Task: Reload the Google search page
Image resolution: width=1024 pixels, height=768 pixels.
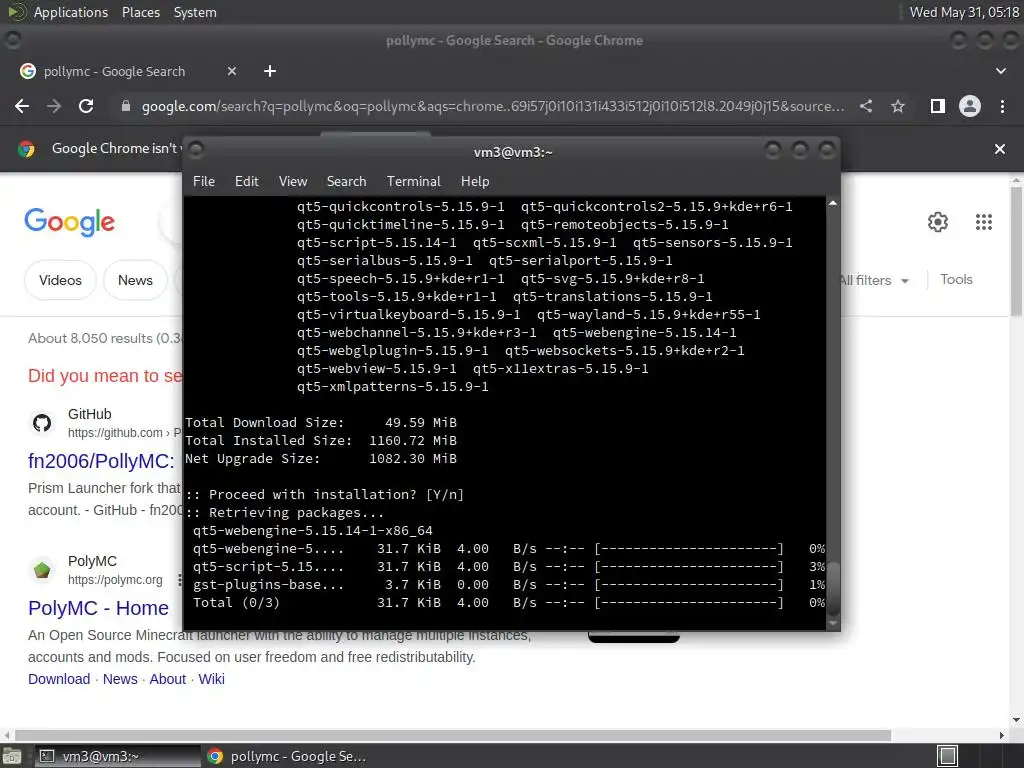Action: click(x=86, y=106)
